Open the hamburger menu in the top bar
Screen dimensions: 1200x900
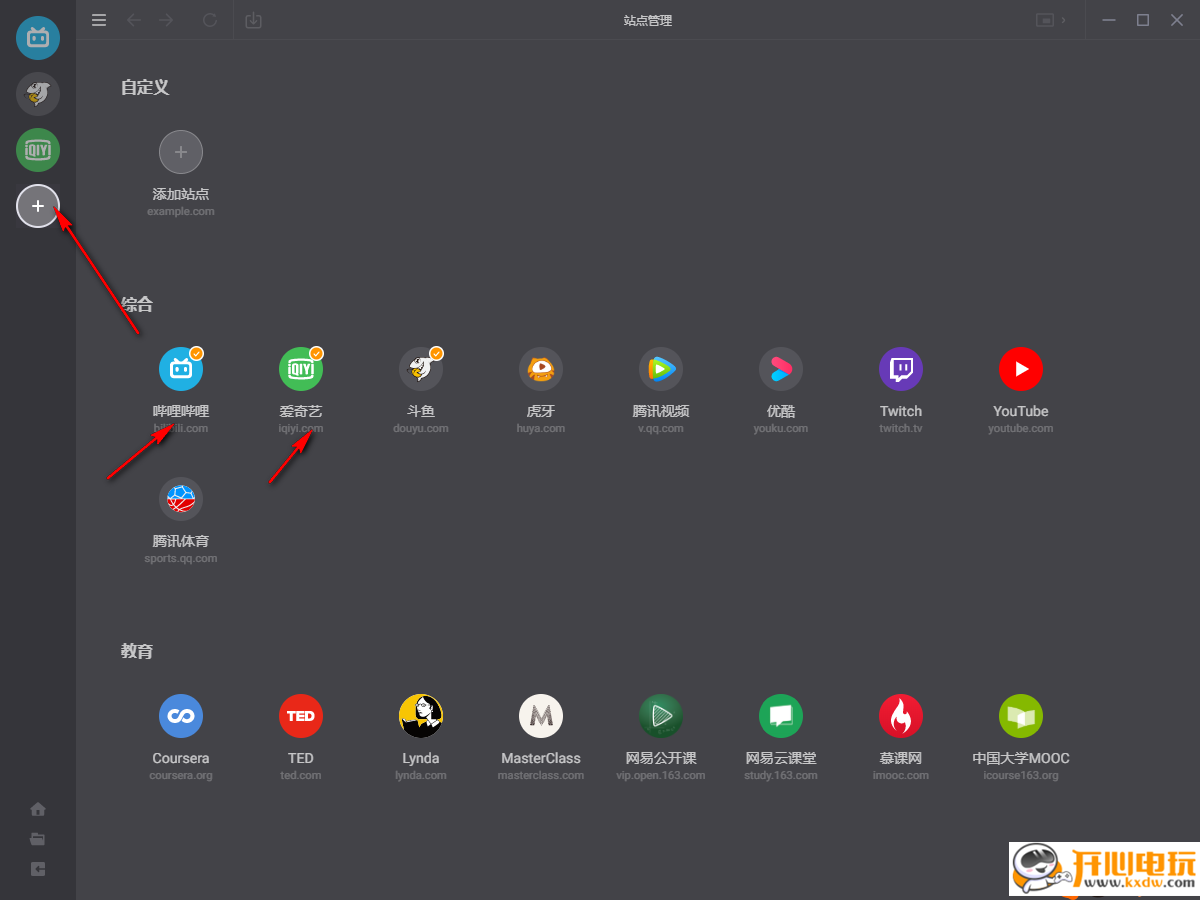[x=99, y=20]
